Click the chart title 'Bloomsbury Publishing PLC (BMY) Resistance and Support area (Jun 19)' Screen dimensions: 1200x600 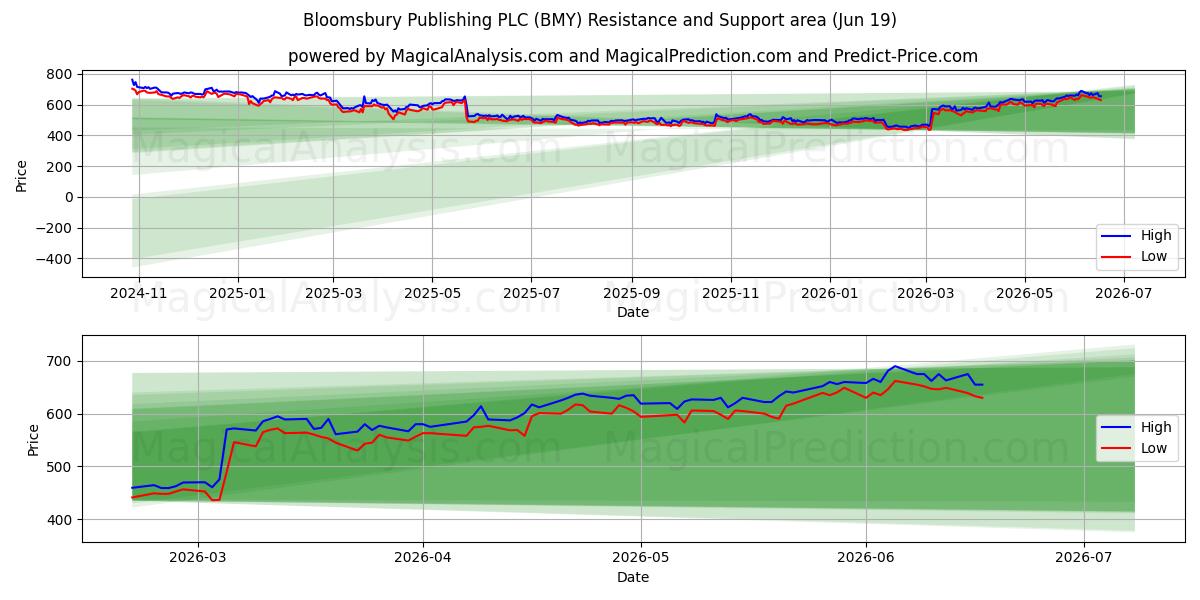(599, 20)
